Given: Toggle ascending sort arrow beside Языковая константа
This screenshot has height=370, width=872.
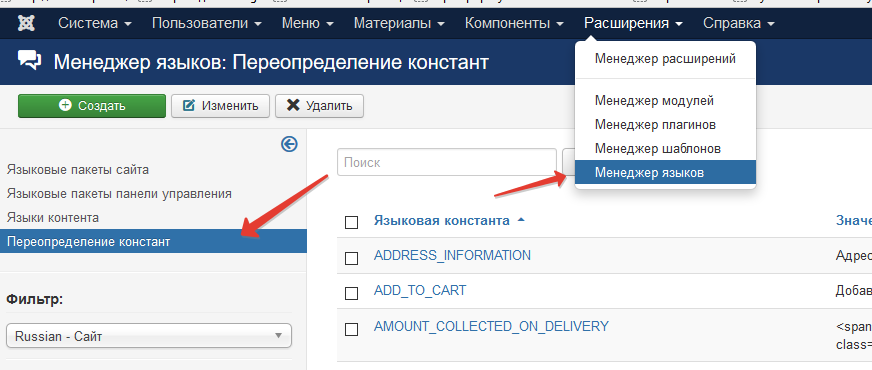Looking at the screenshot, I should pos(521,220).
